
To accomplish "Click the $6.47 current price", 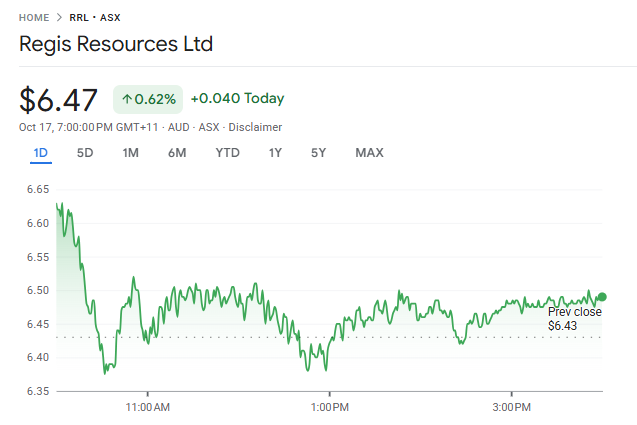I will click(x=59, y=100).
